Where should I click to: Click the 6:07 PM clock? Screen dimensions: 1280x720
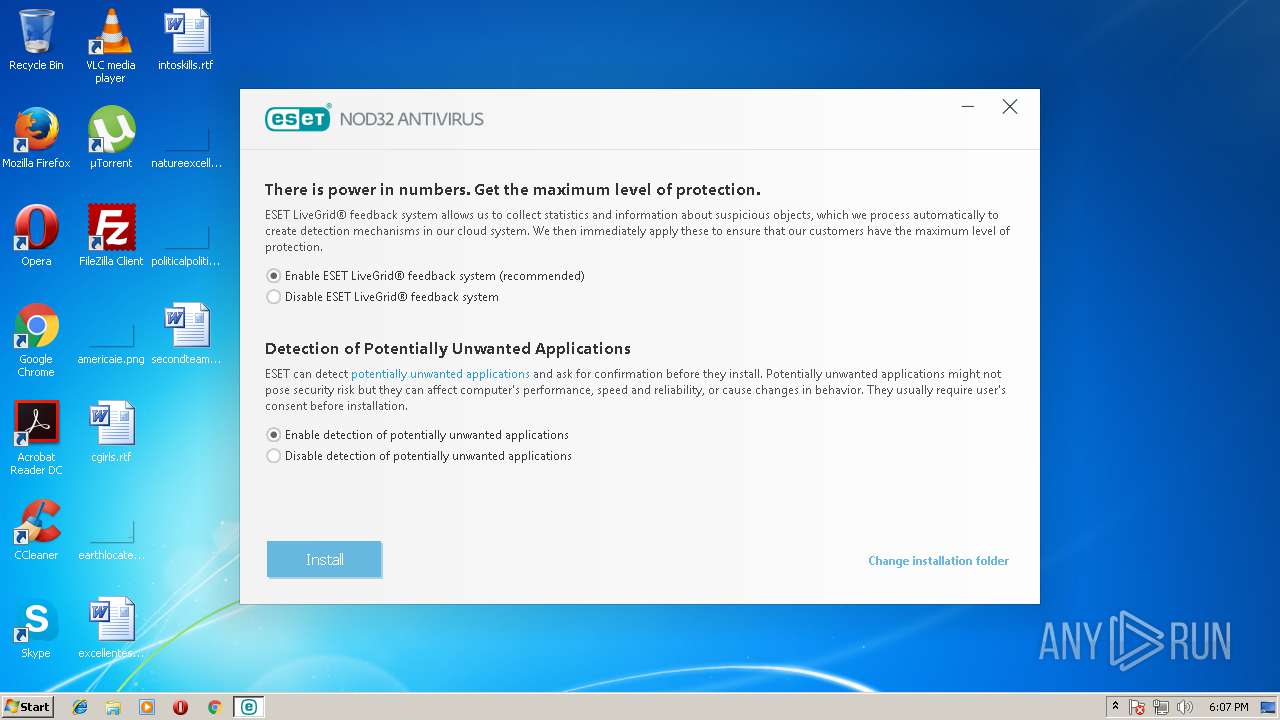[1228, 707]
